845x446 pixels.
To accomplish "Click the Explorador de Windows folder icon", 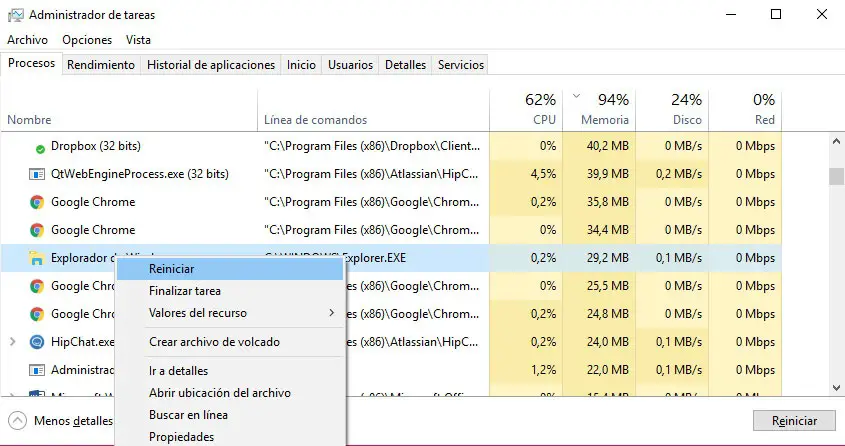I will pyautogui.click(x=37, y=258).
